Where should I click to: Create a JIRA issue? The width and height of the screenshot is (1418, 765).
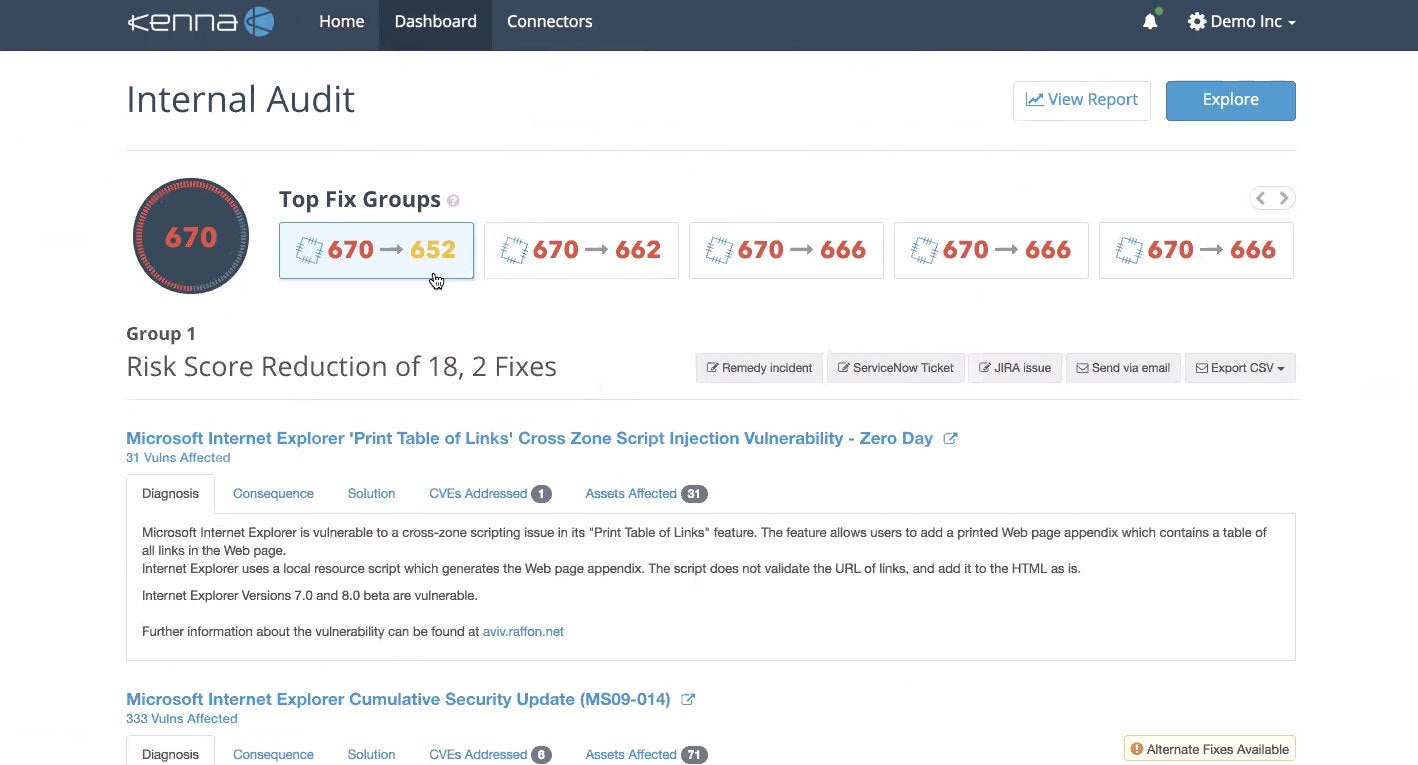click(1015, 368)
